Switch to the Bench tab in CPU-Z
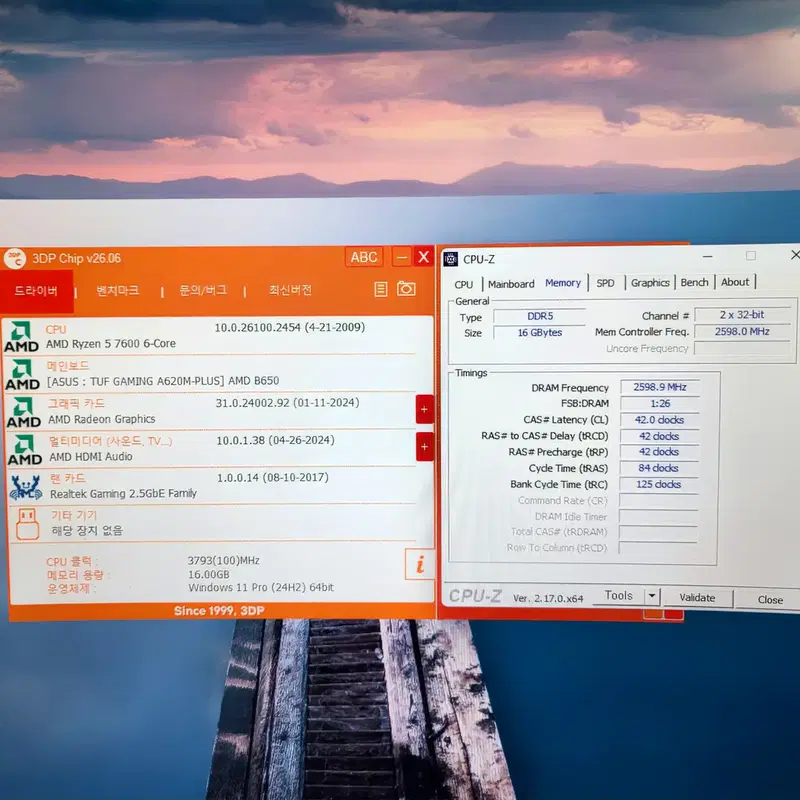 [694, 282]
